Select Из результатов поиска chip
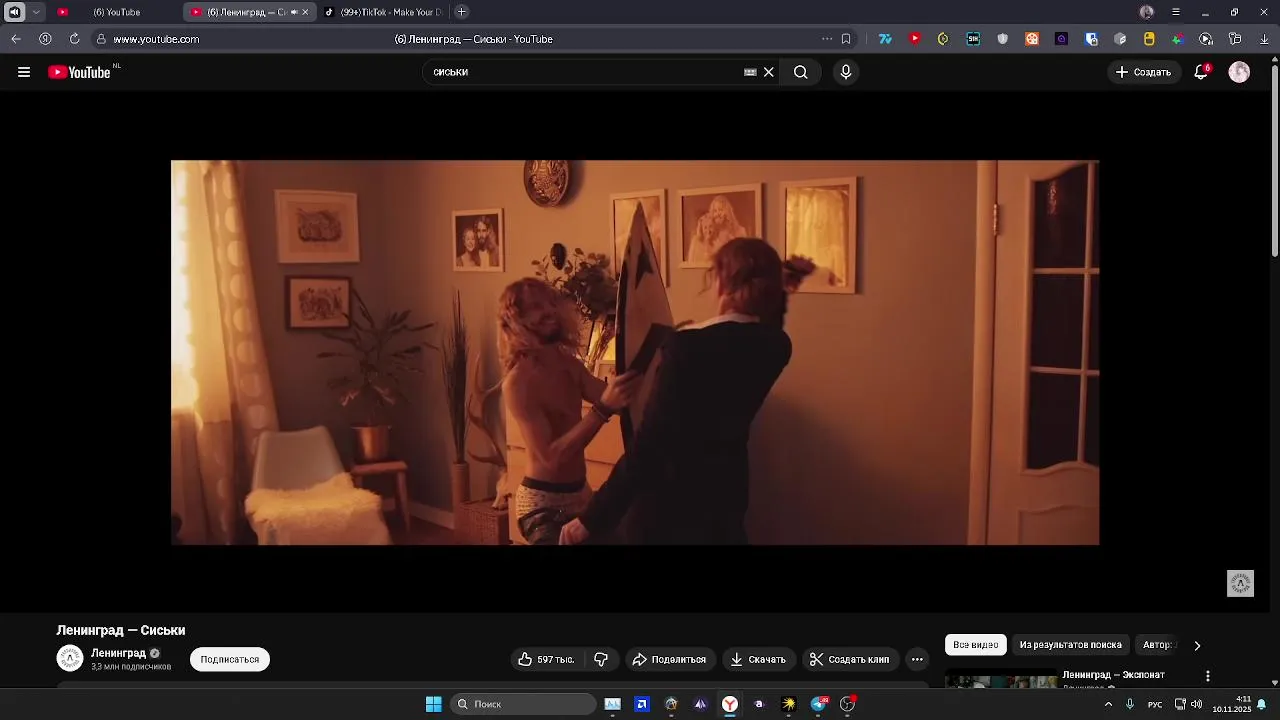The width and height of the screenshot is (1280, 720). pyautogui.click(x=1070, y=645)
